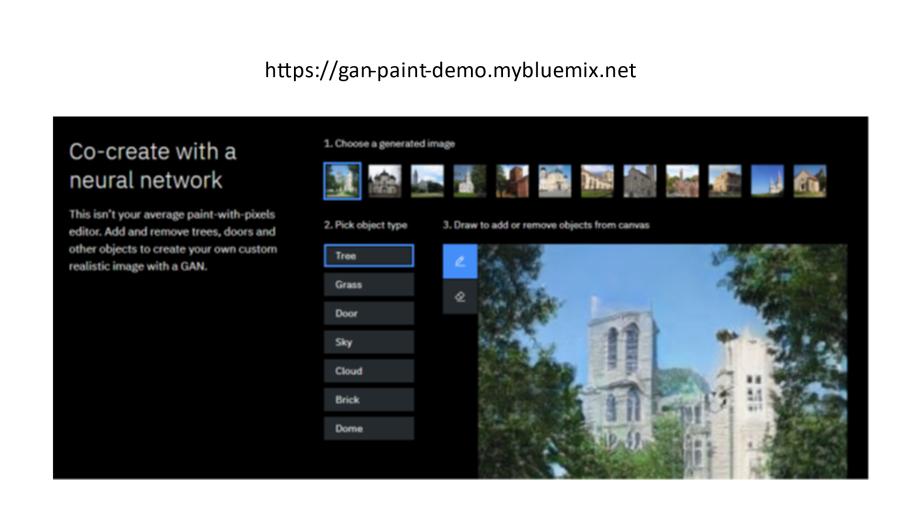Select Brick as the object type
922x519 pixels.
[368, 400]
